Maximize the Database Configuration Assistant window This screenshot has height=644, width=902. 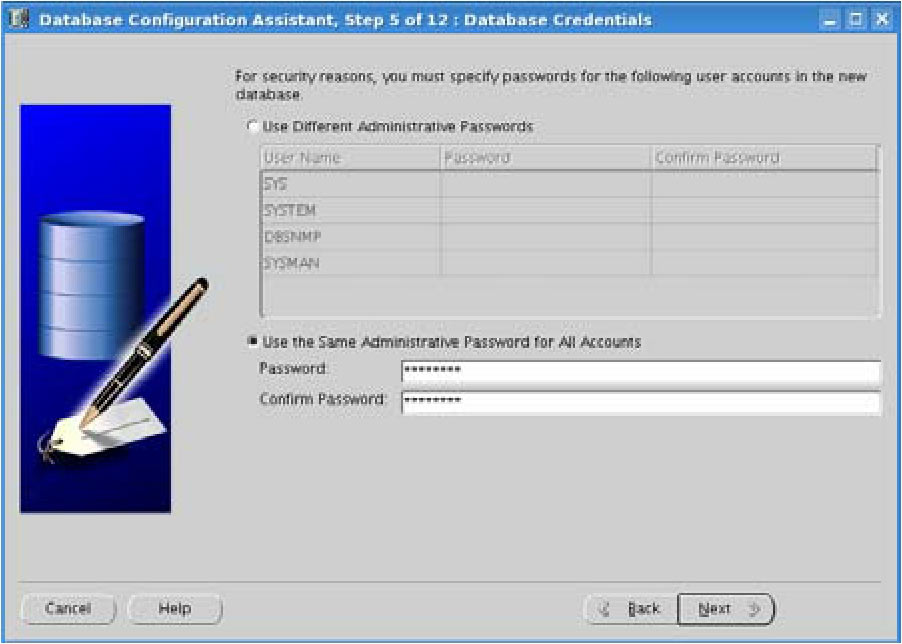pos(858,19)
